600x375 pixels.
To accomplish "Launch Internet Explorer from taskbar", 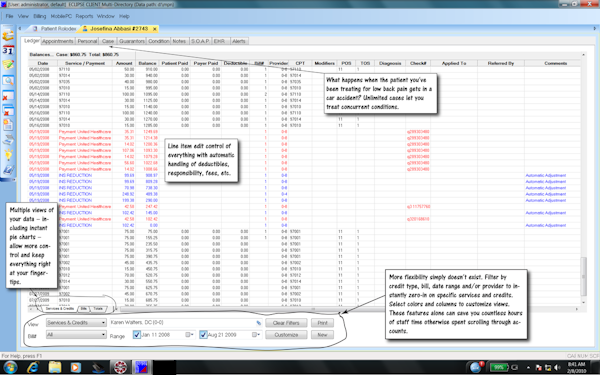I will (33, 367).
